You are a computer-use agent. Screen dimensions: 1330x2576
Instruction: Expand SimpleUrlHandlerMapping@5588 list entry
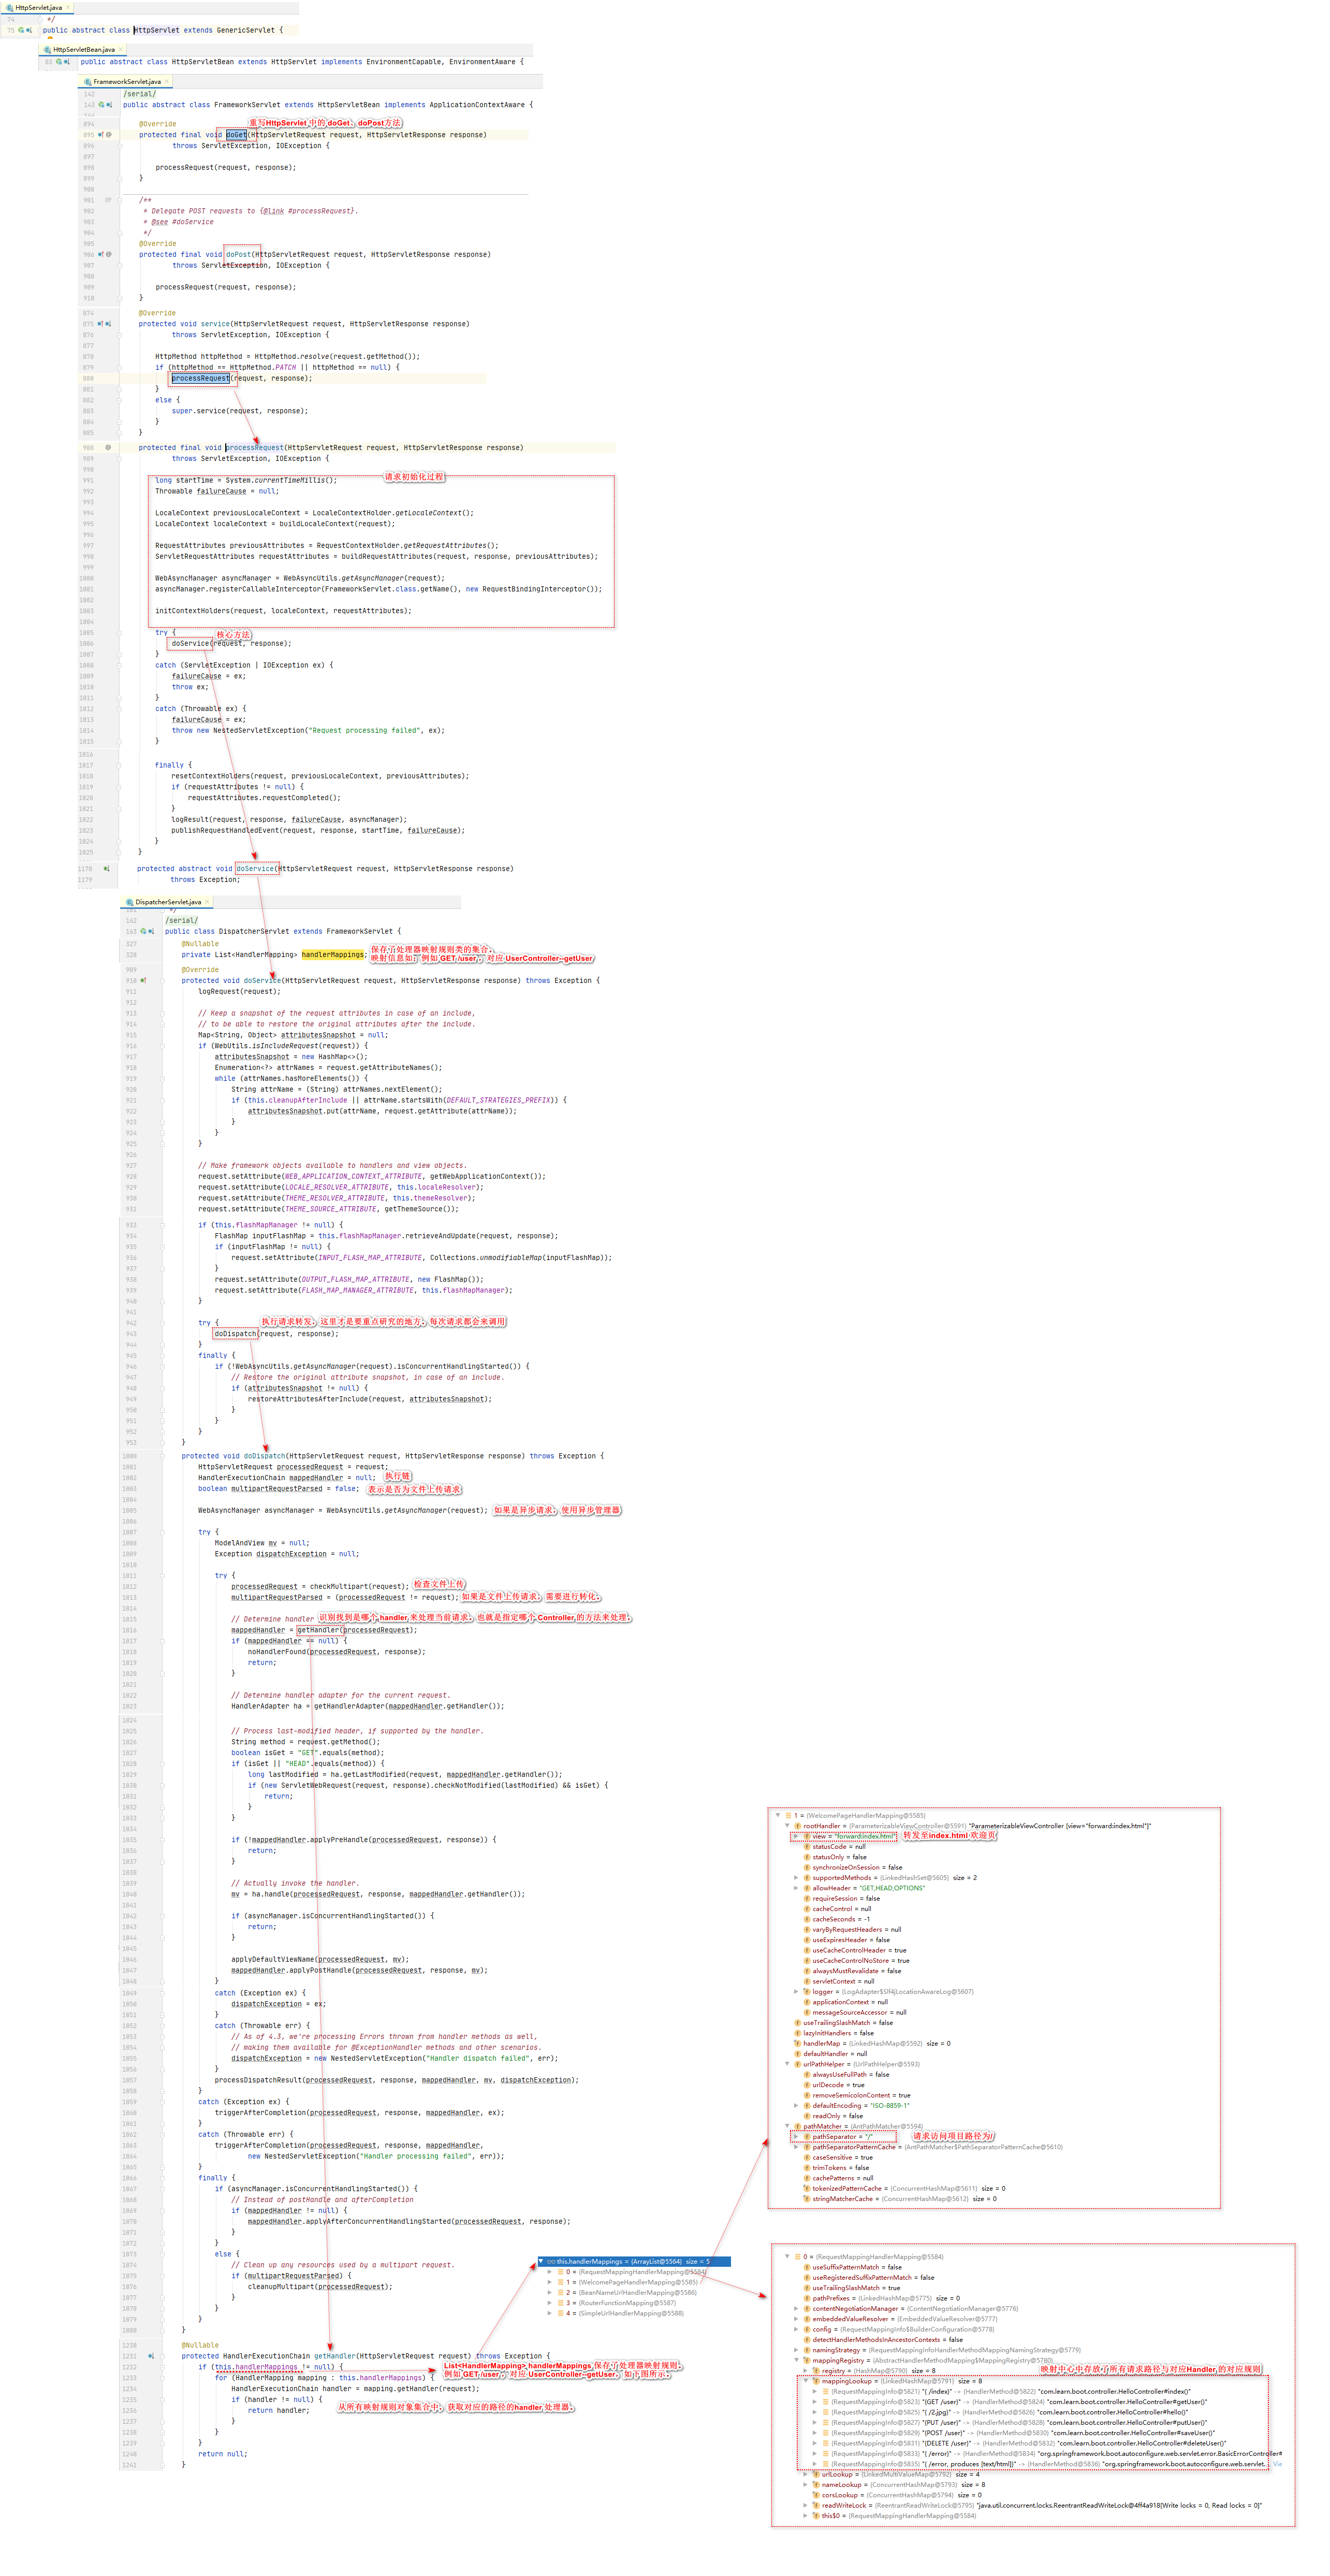pos(549,2313)
